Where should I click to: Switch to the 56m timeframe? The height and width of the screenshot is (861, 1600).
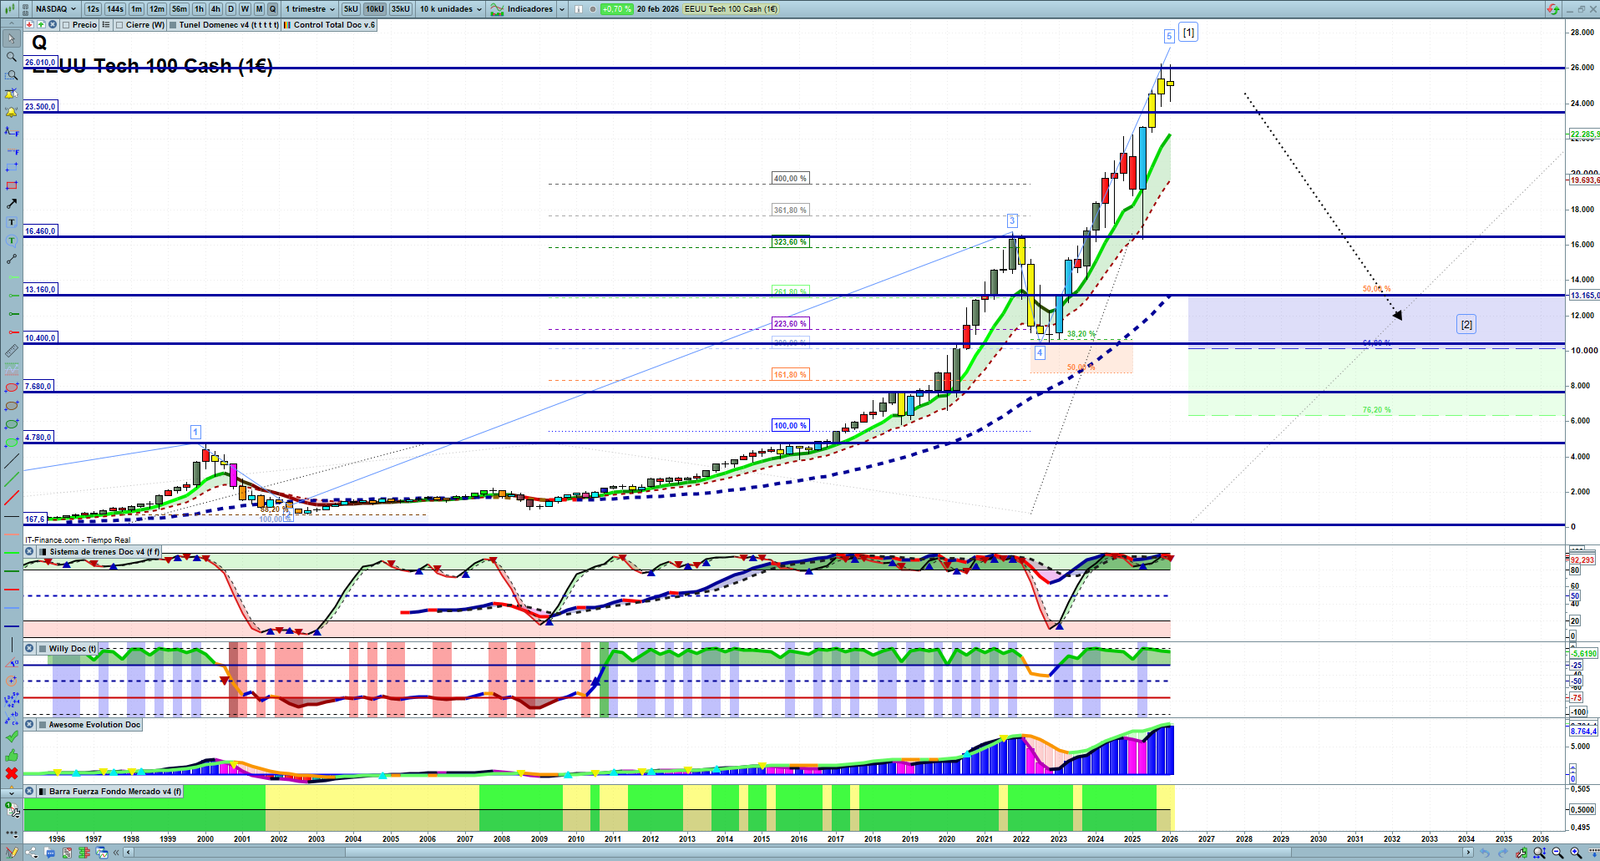[x=179, y=9]
